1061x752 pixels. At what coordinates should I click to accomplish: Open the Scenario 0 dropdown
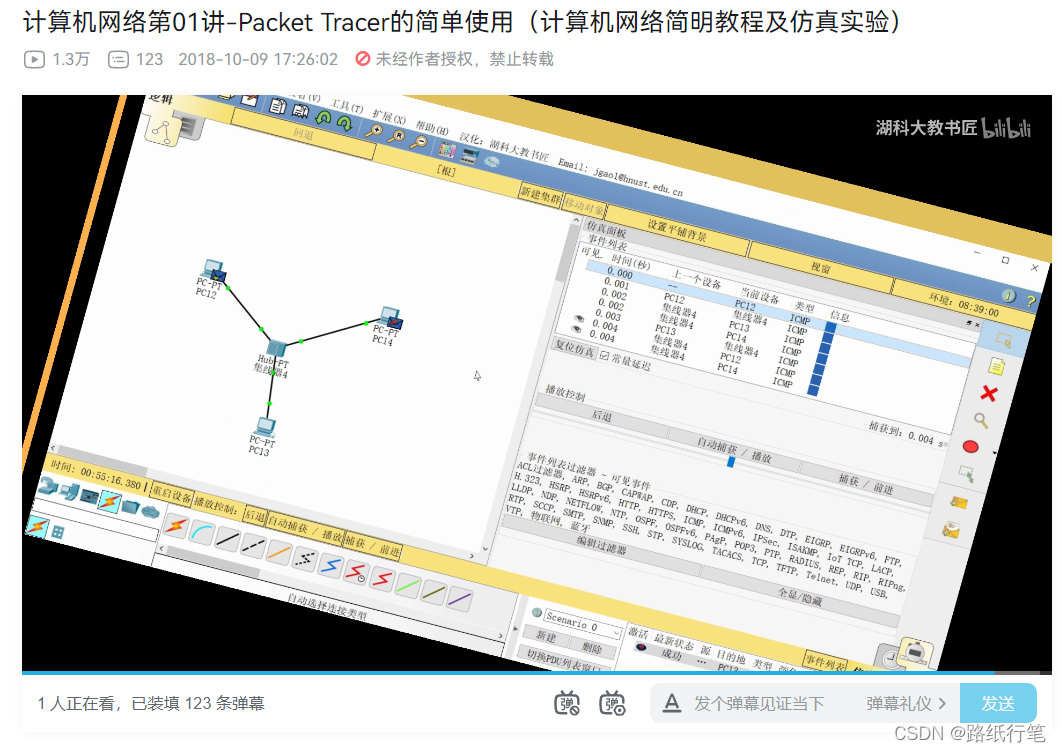pyautogui.click(x=582, y=622)
